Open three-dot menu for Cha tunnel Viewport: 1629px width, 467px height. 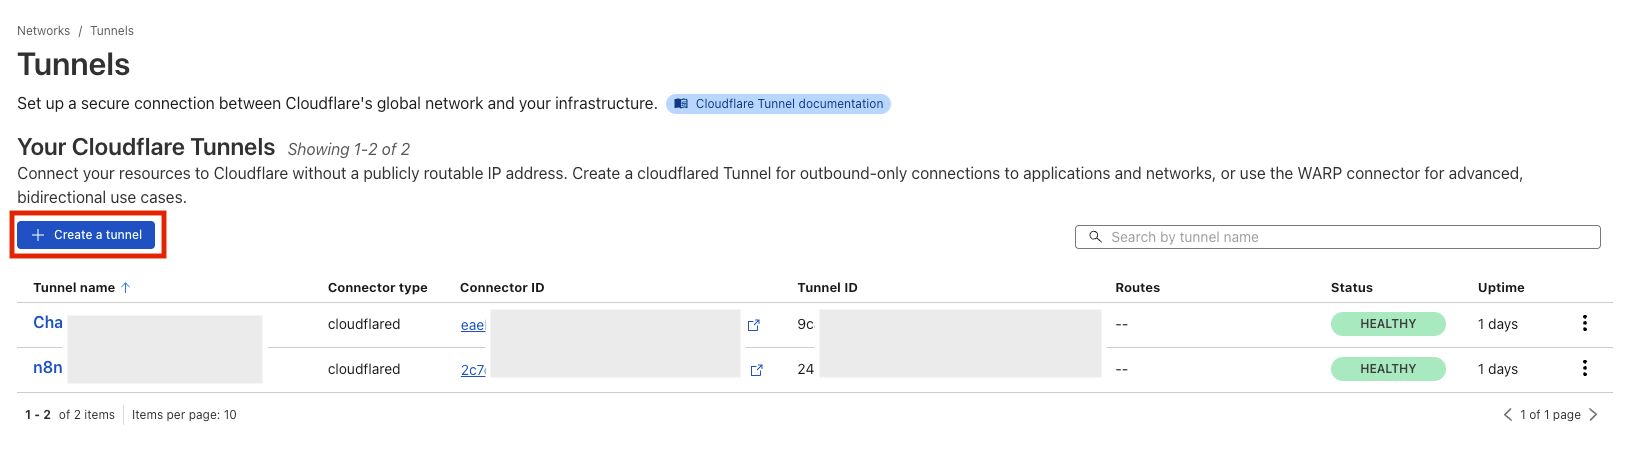pyautogui.click(x=1584, y=323)
